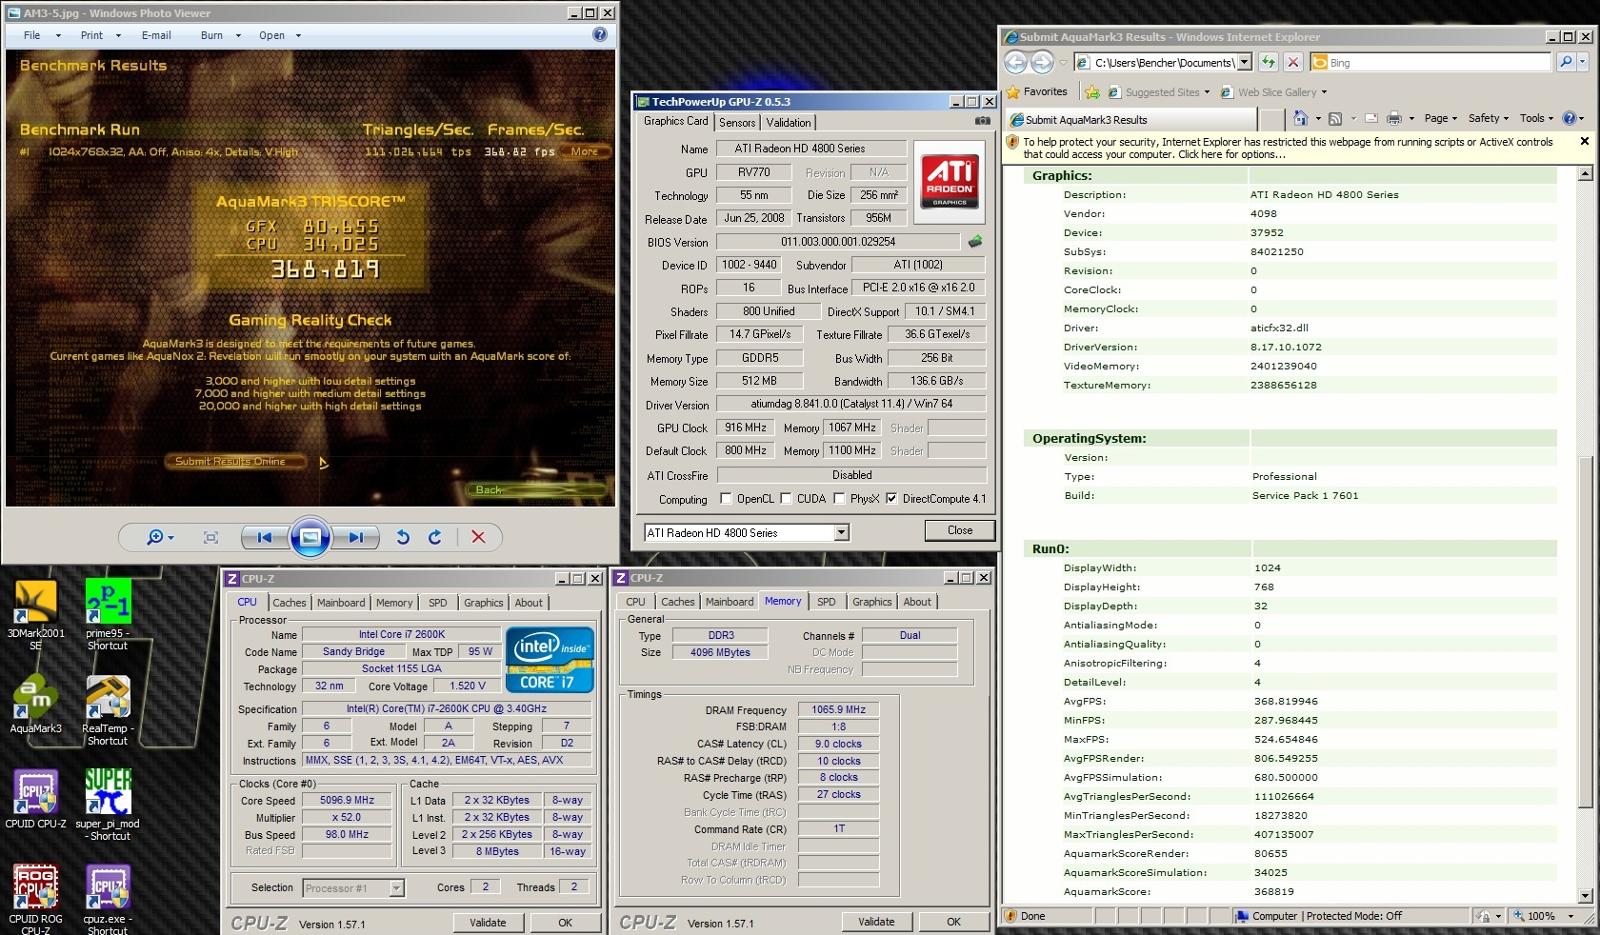Switch to Validation tab in GPU-Z

788,122
